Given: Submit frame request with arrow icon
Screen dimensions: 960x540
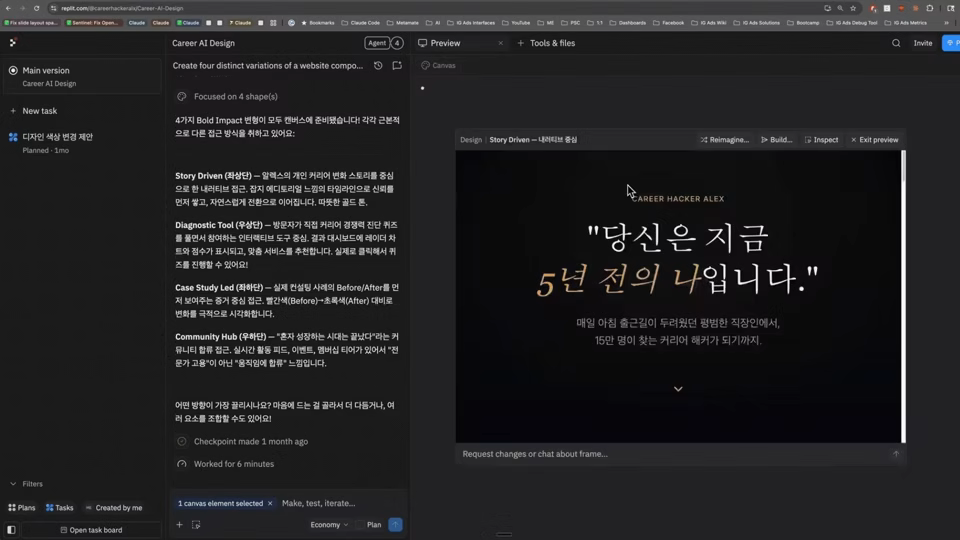Looking at the screenshot, I should point(896,454).
